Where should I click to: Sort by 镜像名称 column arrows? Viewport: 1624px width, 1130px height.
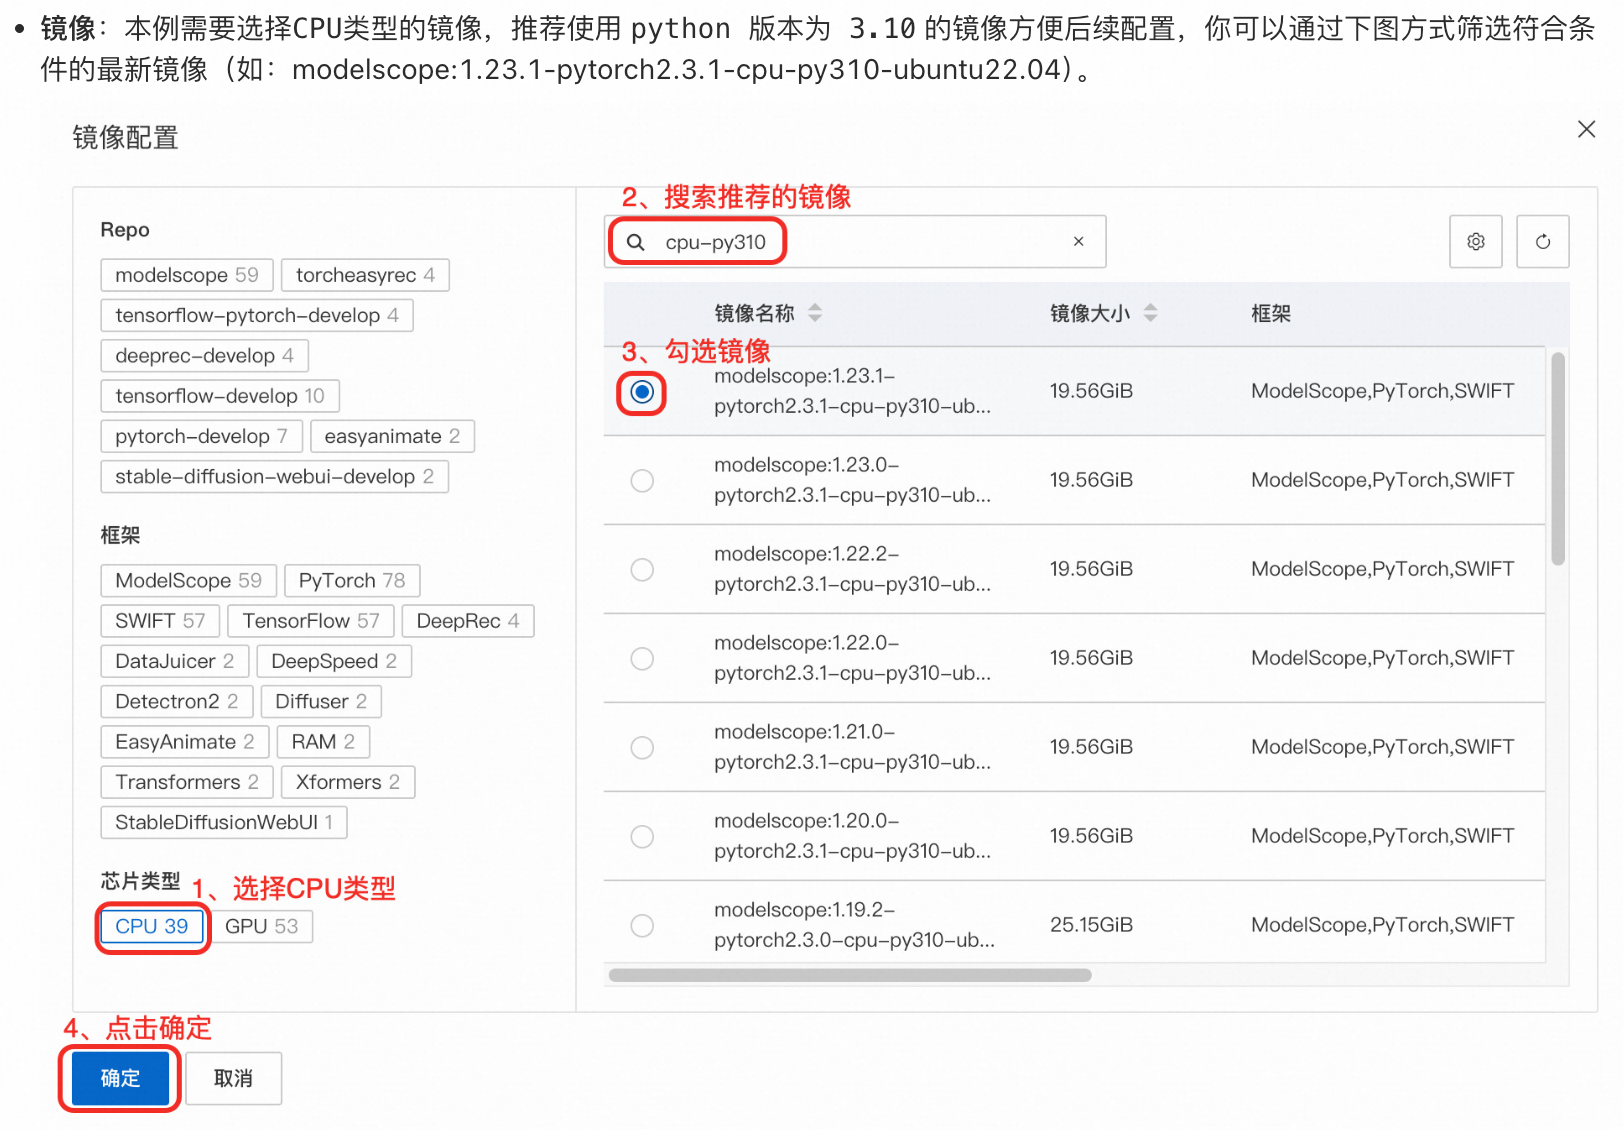[x=815, y=313]
